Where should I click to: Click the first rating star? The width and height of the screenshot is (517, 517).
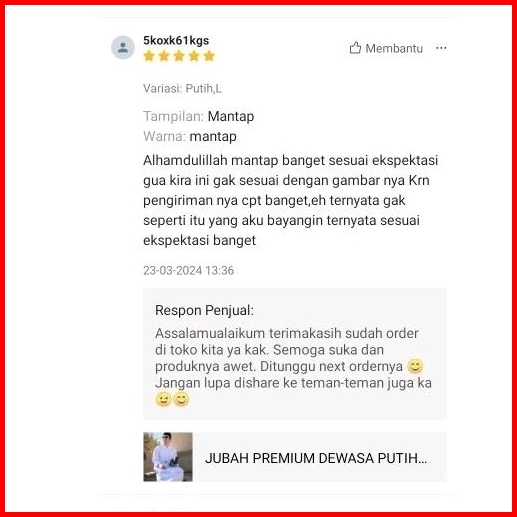[149, 56]
